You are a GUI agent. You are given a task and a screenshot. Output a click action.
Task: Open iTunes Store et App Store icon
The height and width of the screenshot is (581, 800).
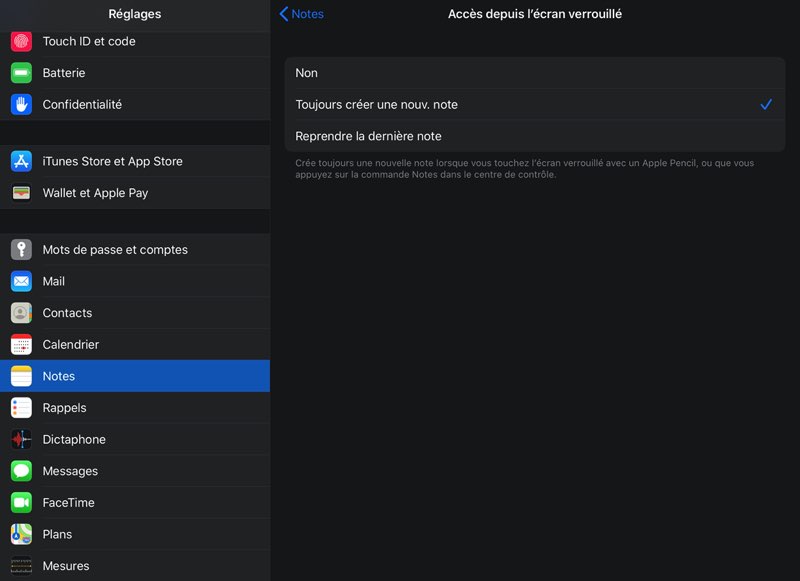pyautogui.click(x=21, y=161)
